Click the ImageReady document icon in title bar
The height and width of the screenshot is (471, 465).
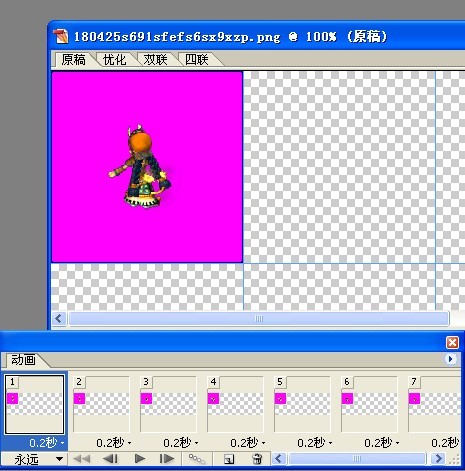[x=61, y=36]
